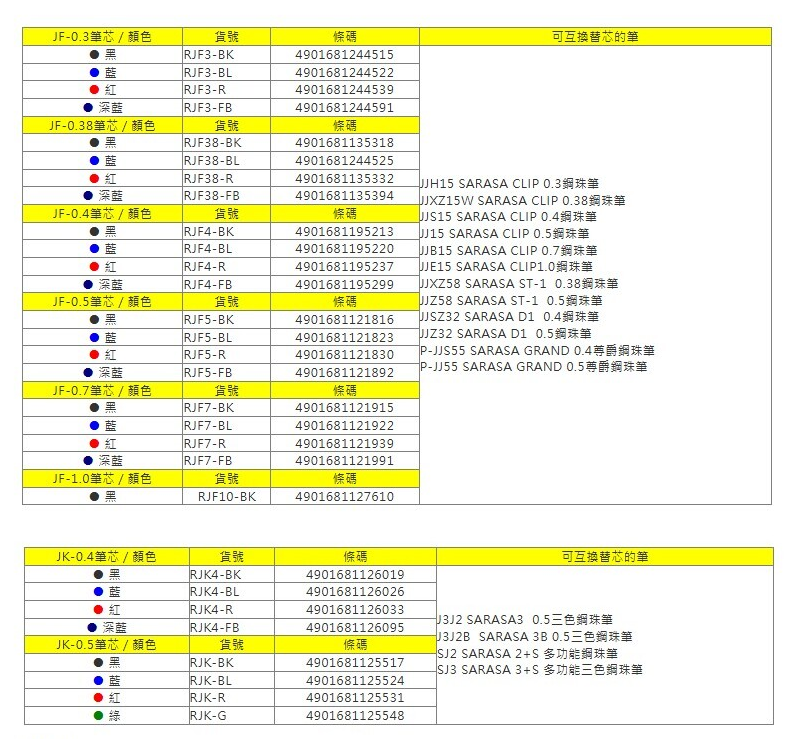Click item code RJF7-R
This screenshot has width=803, height=739.
(205, 444)
